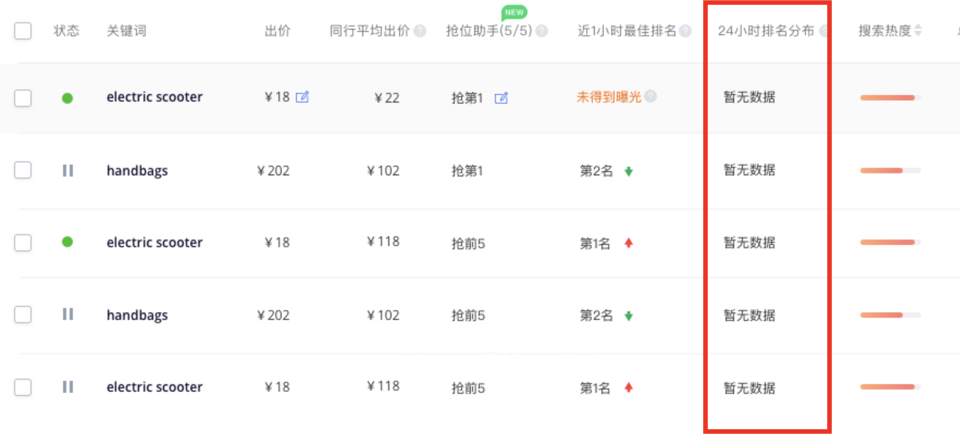Click help icon beside 近1小时最佳排名 header
Viewport: 960px width, 434px height.
tap(685, 31)
